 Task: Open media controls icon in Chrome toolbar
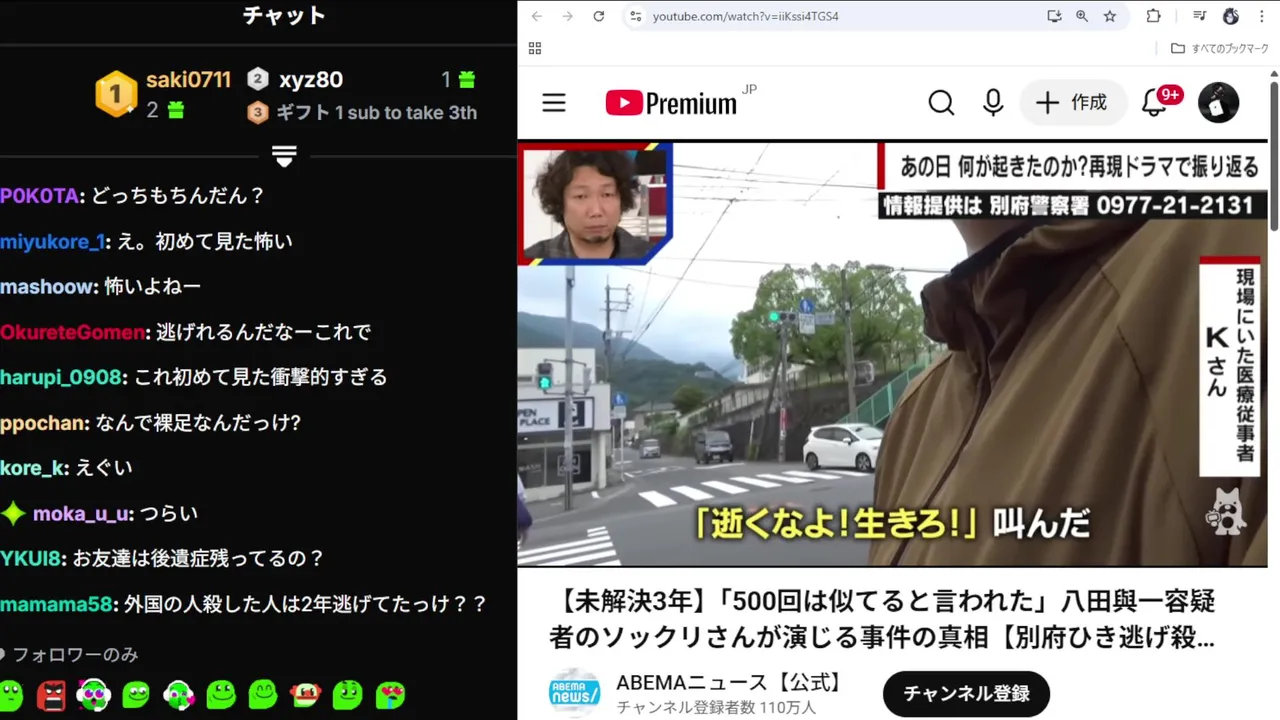(x=1200, y=16)
